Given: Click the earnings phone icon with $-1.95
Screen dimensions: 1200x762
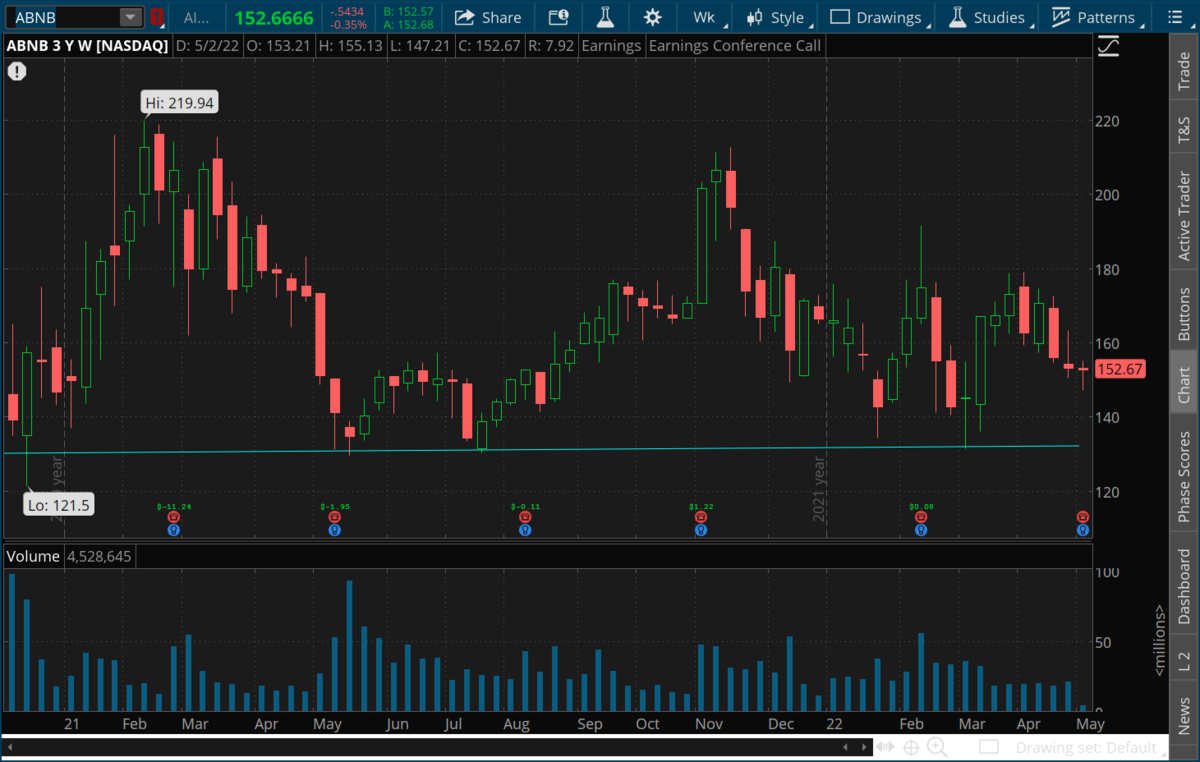Looking at the screenshot, I should click(x=335, y=517).
